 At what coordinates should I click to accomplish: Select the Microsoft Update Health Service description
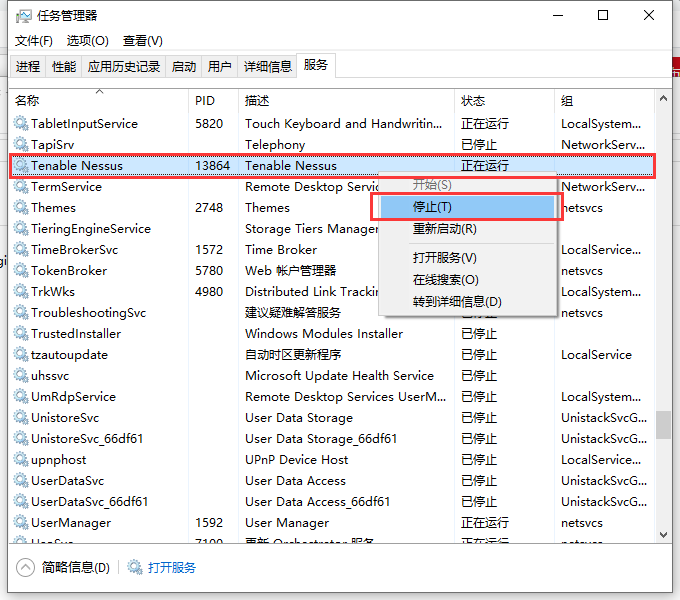click(339, 375)
